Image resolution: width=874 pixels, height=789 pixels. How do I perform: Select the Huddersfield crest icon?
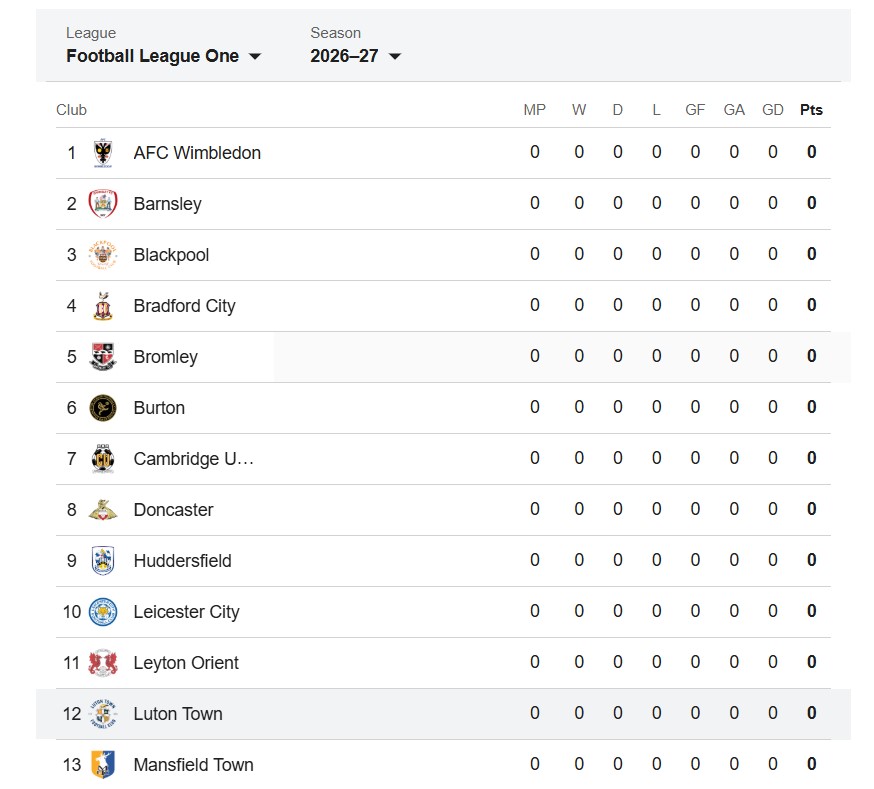point(103,561)
